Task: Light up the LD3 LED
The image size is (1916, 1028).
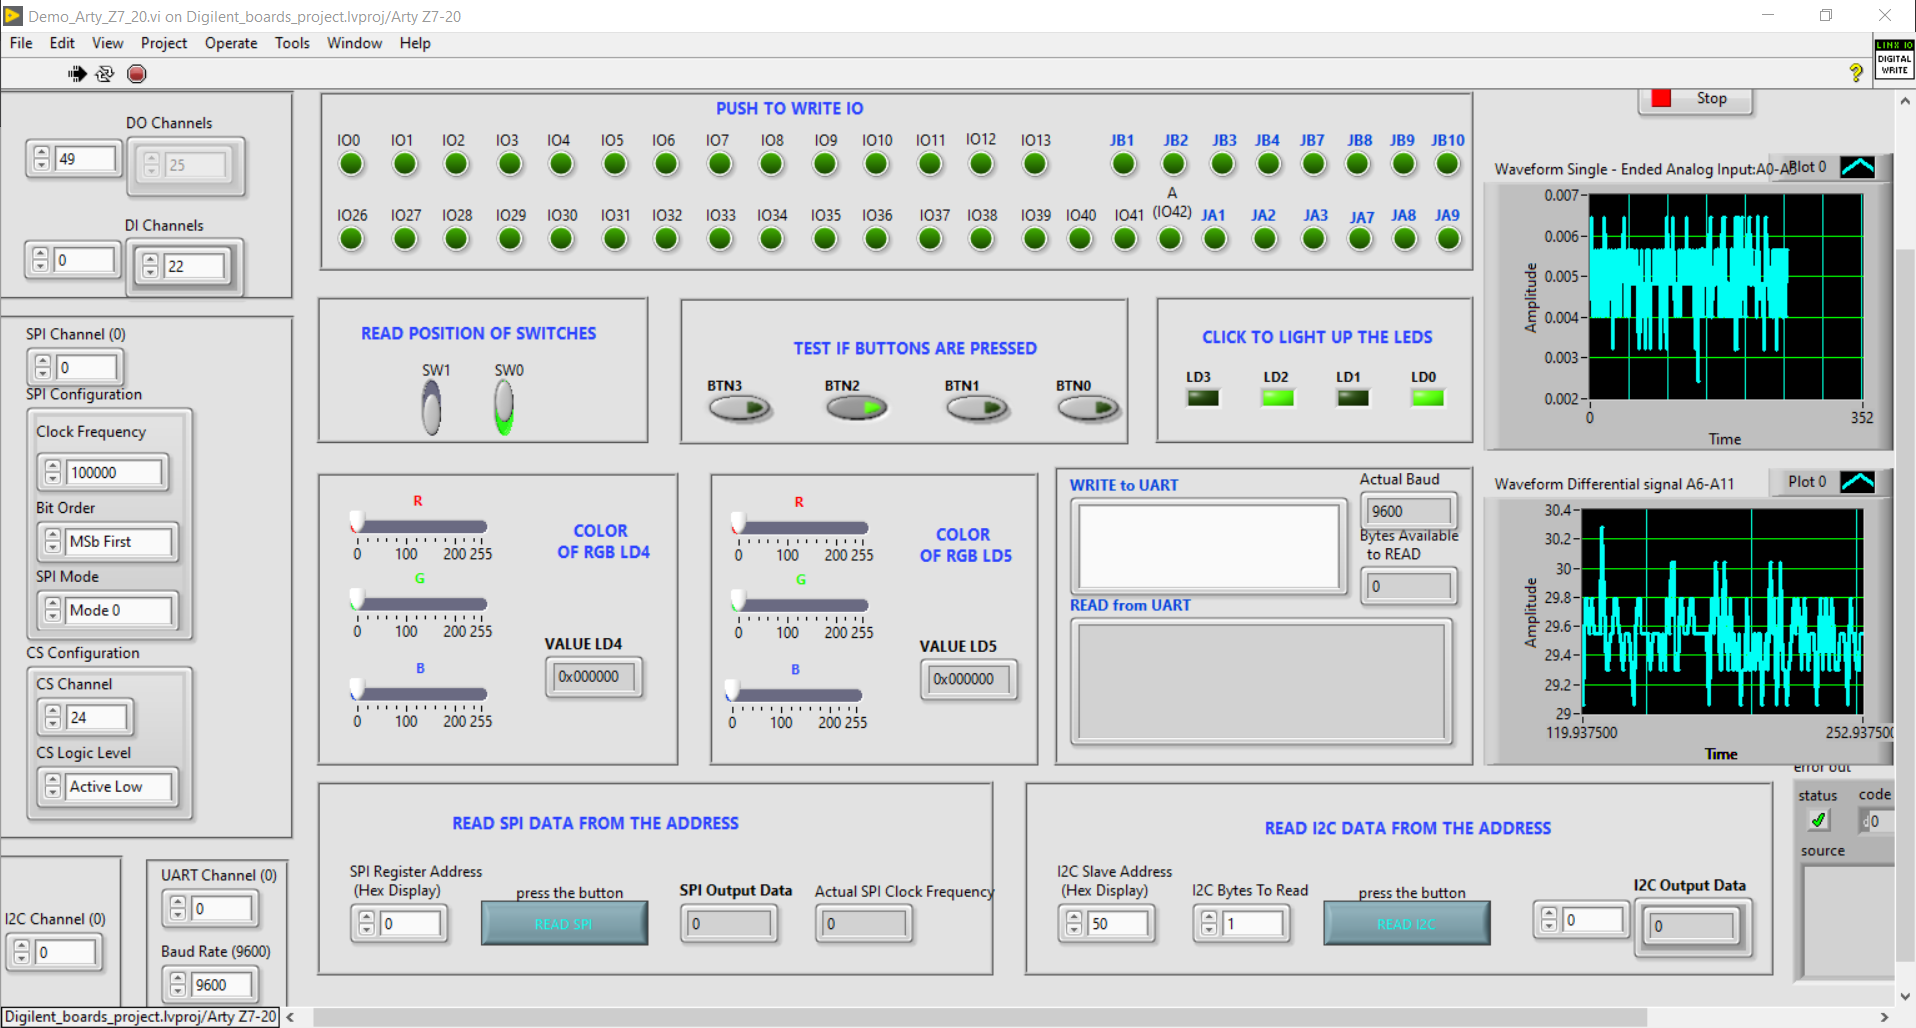Action: click(x=1203, y=398)
